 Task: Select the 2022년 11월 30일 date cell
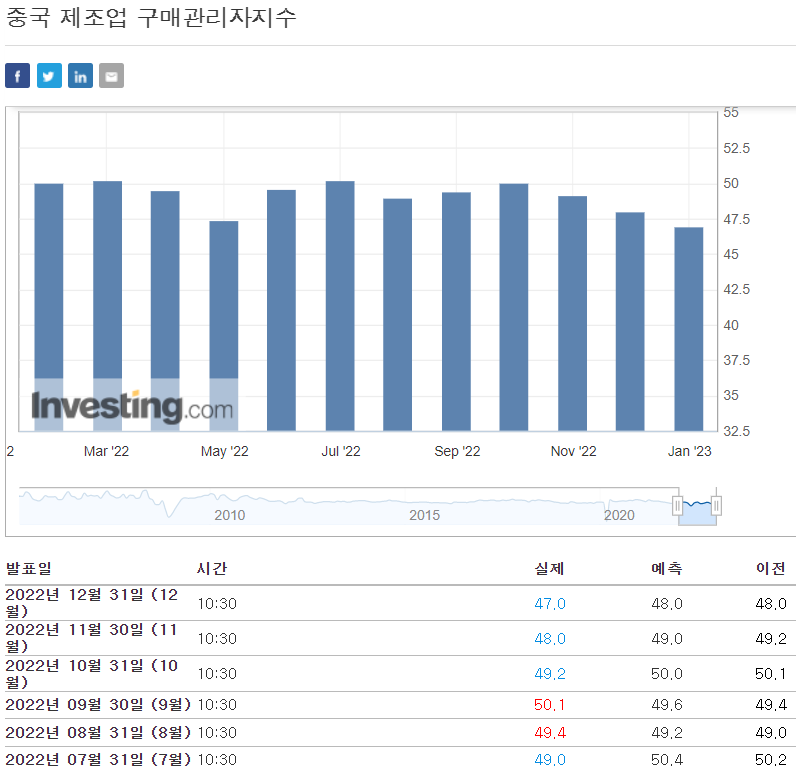92,638
